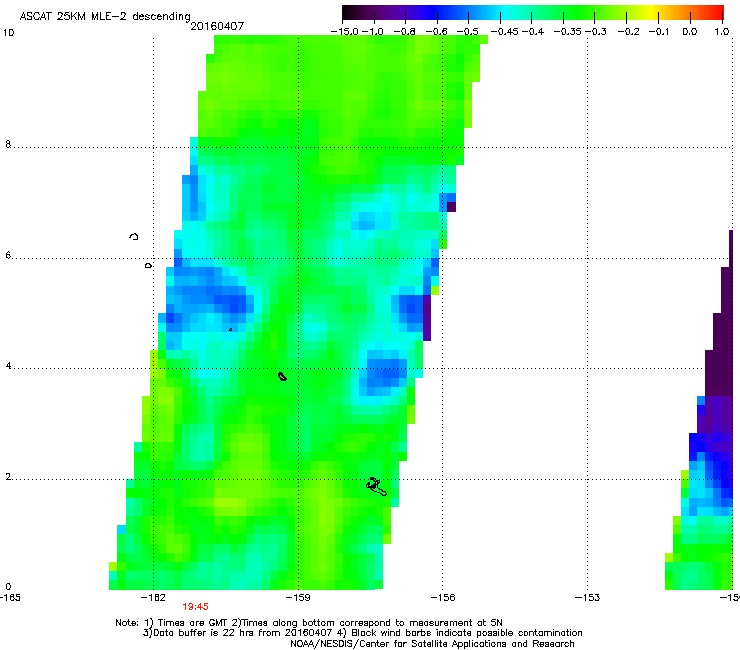The height and width of the screenshot is (650, 740).
Task: Click the 1.0 colorbar label
Action: [x=722, y=32]
